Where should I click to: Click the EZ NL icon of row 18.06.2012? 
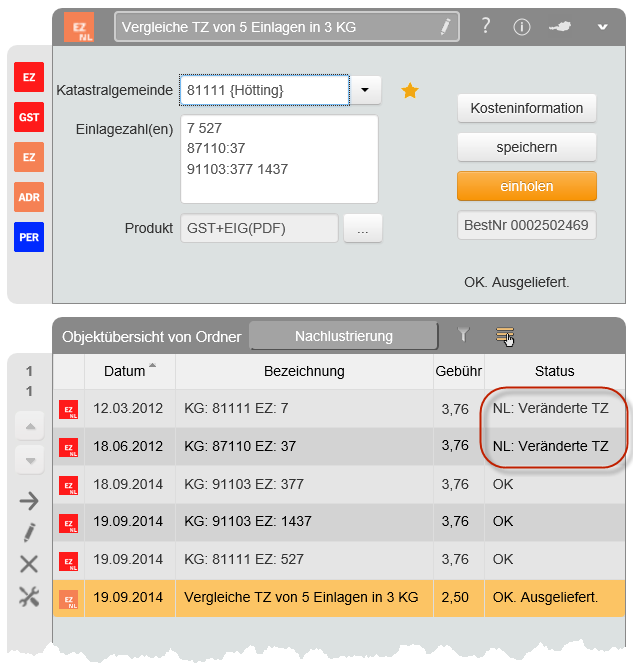tap(68, 447)
